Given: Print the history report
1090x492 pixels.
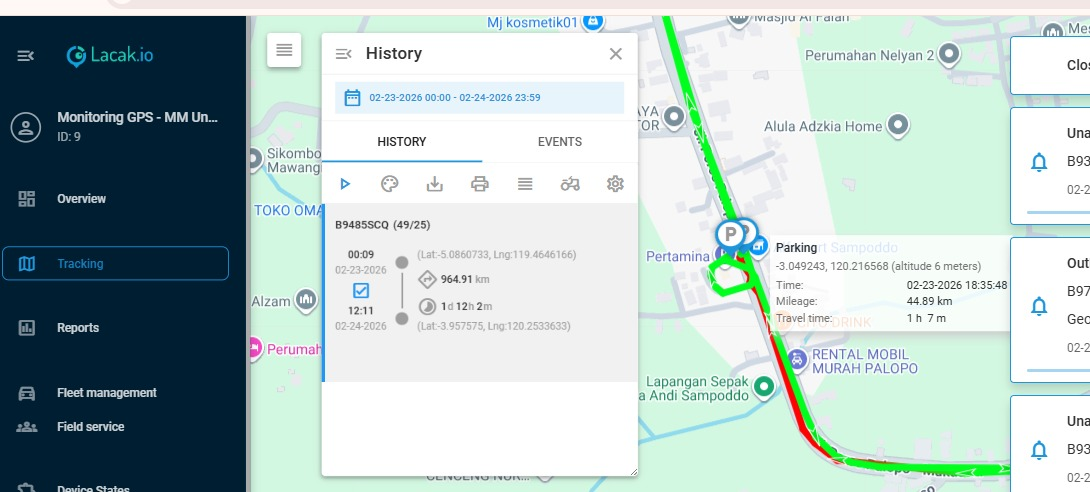Looking at the screenshot, I should [480, 183].
